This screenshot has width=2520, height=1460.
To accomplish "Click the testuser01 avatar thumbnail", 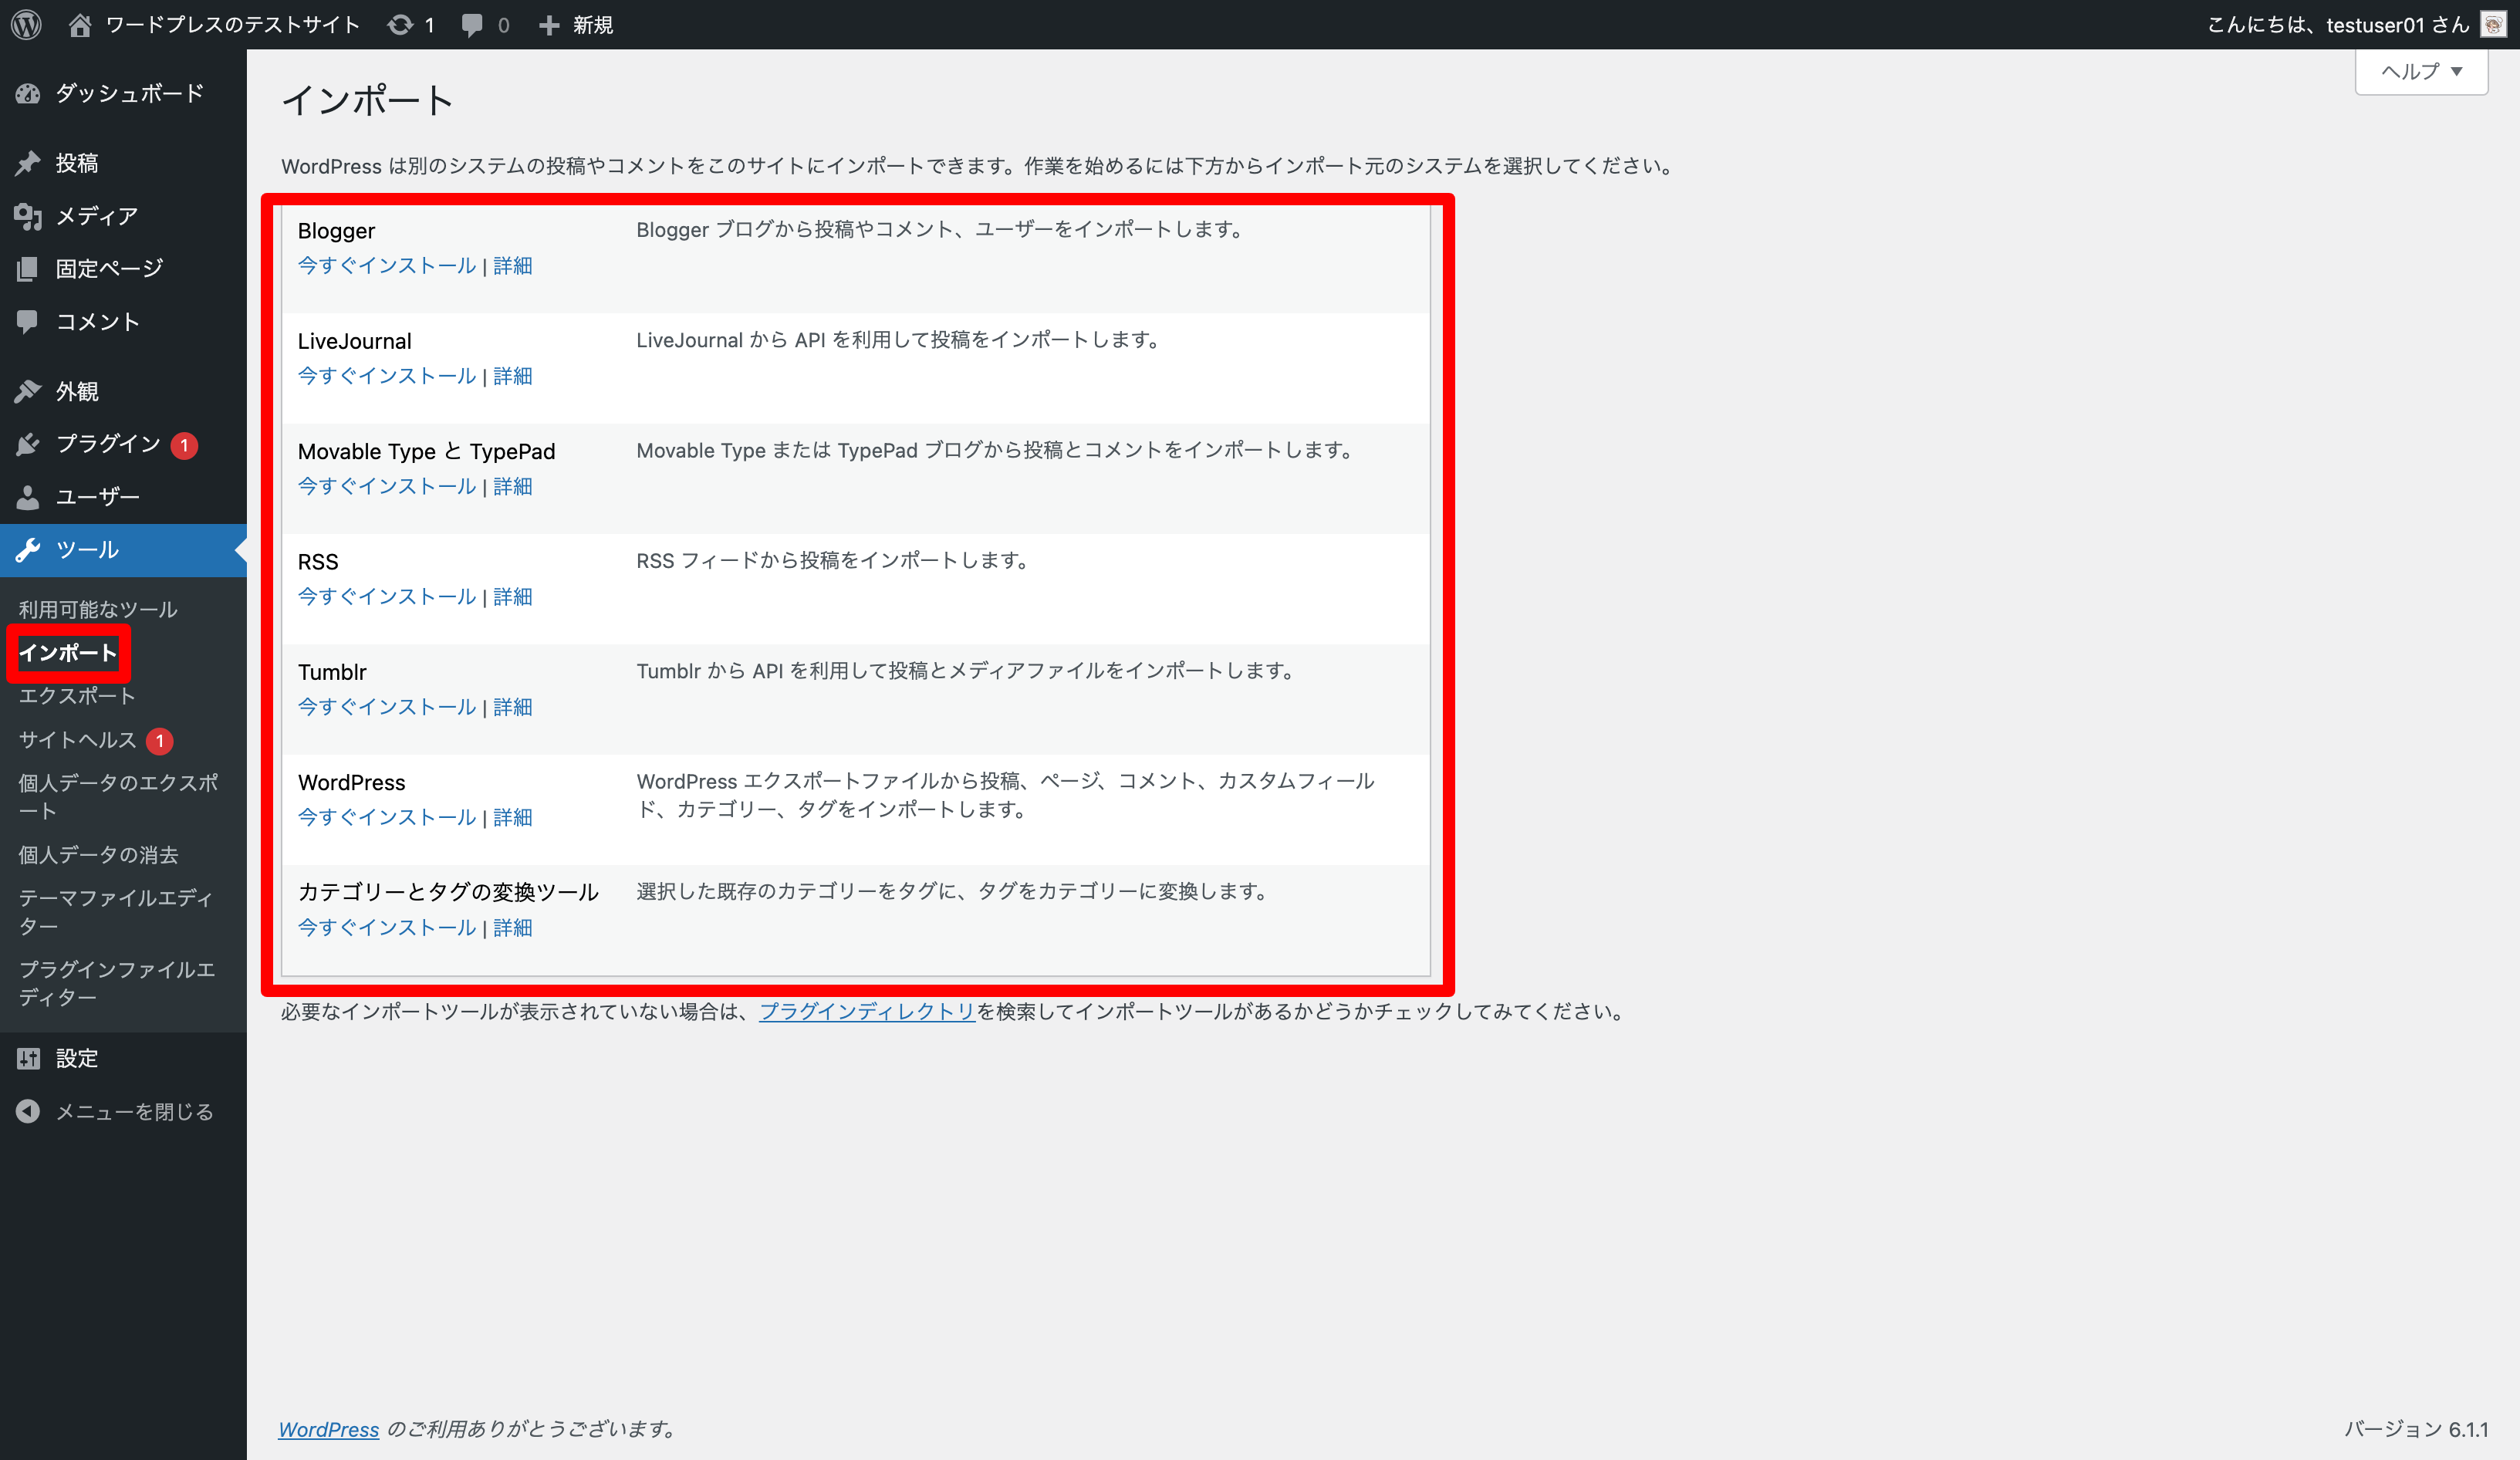I will pos(2493,25).
